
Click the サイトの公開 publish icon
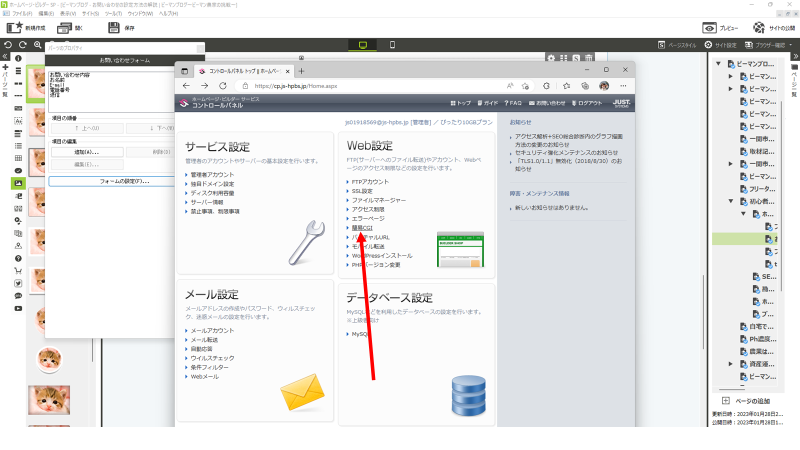[759, 28]
